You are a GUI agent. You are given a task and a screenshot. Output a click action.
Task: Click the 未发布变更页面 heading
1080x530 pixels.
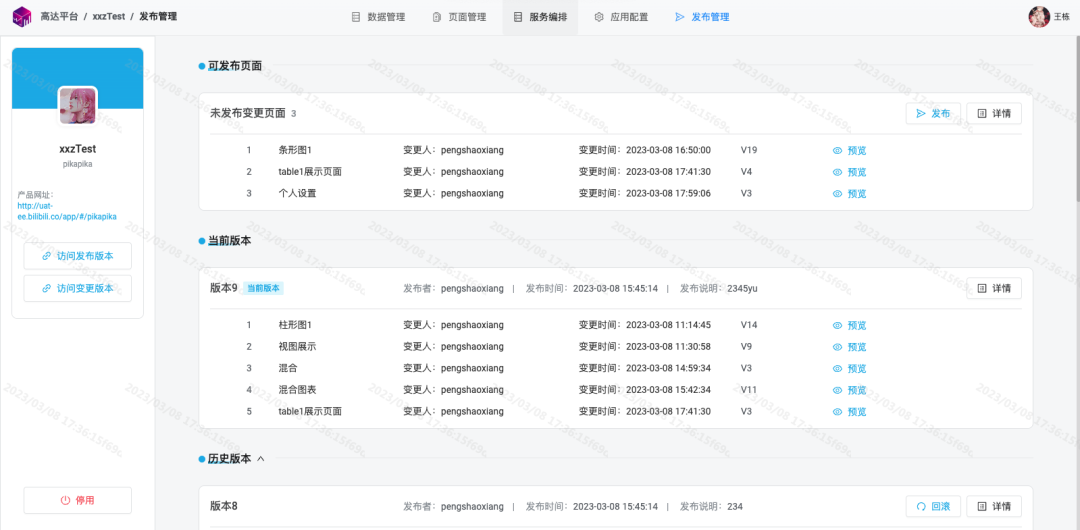tap(247, 114)
